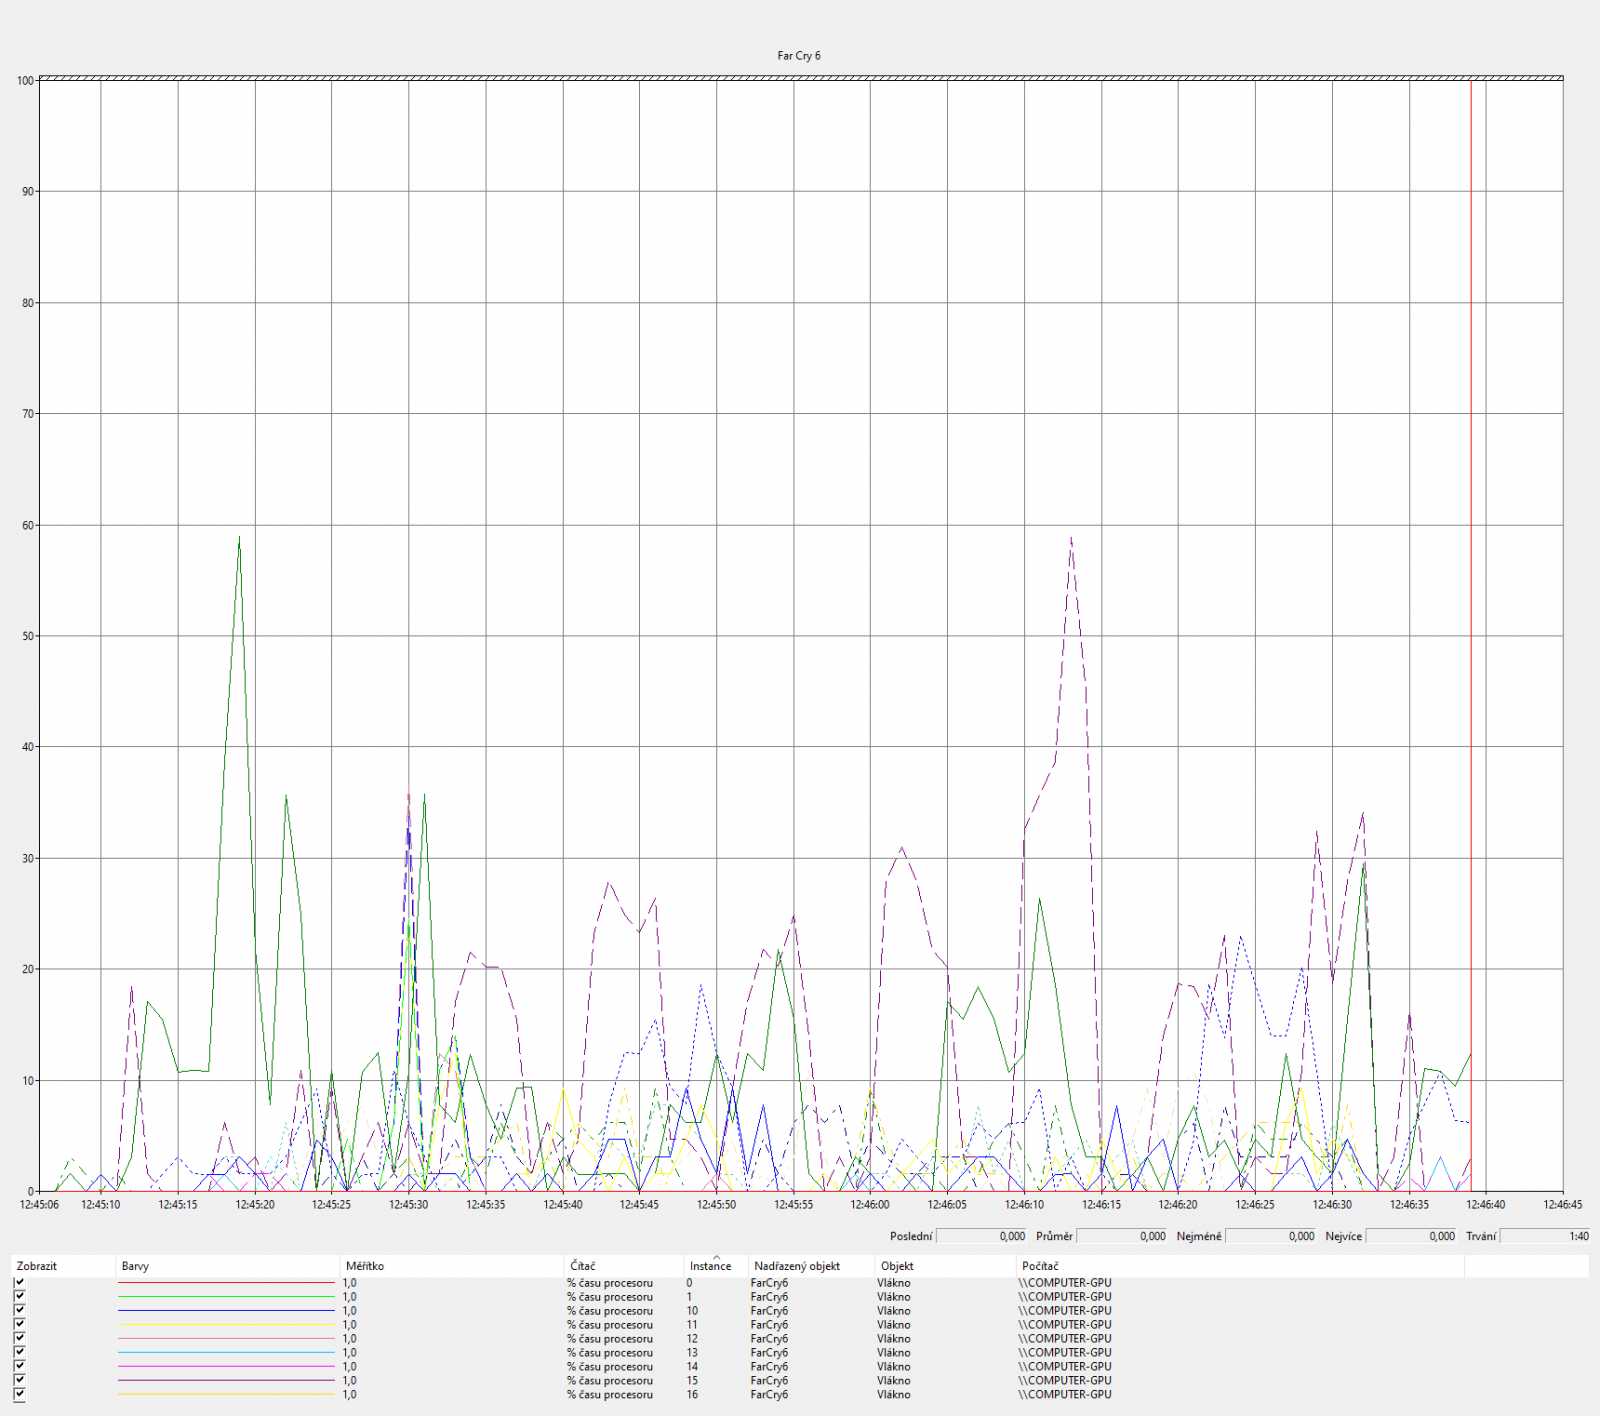Click the 12:45:06 start time label
This screenshot has width=1600, height=1416.
(x=39, y=1205)
